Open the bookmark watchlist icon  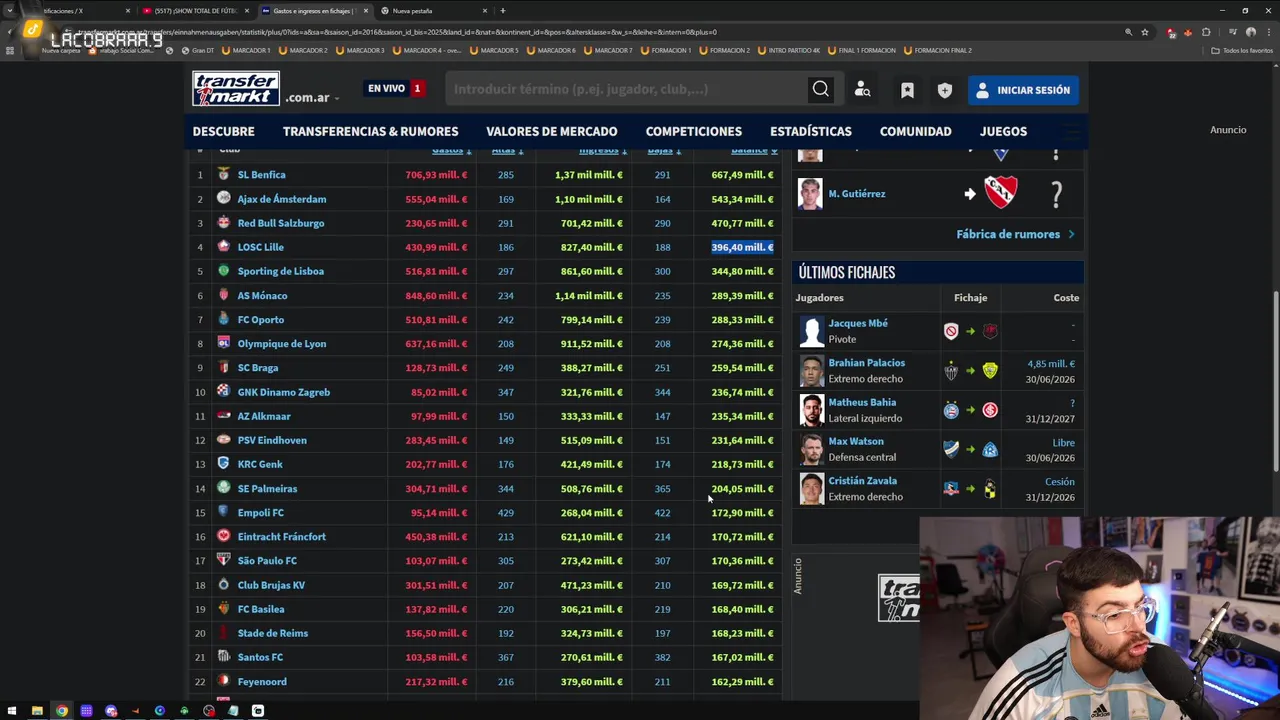907,90
